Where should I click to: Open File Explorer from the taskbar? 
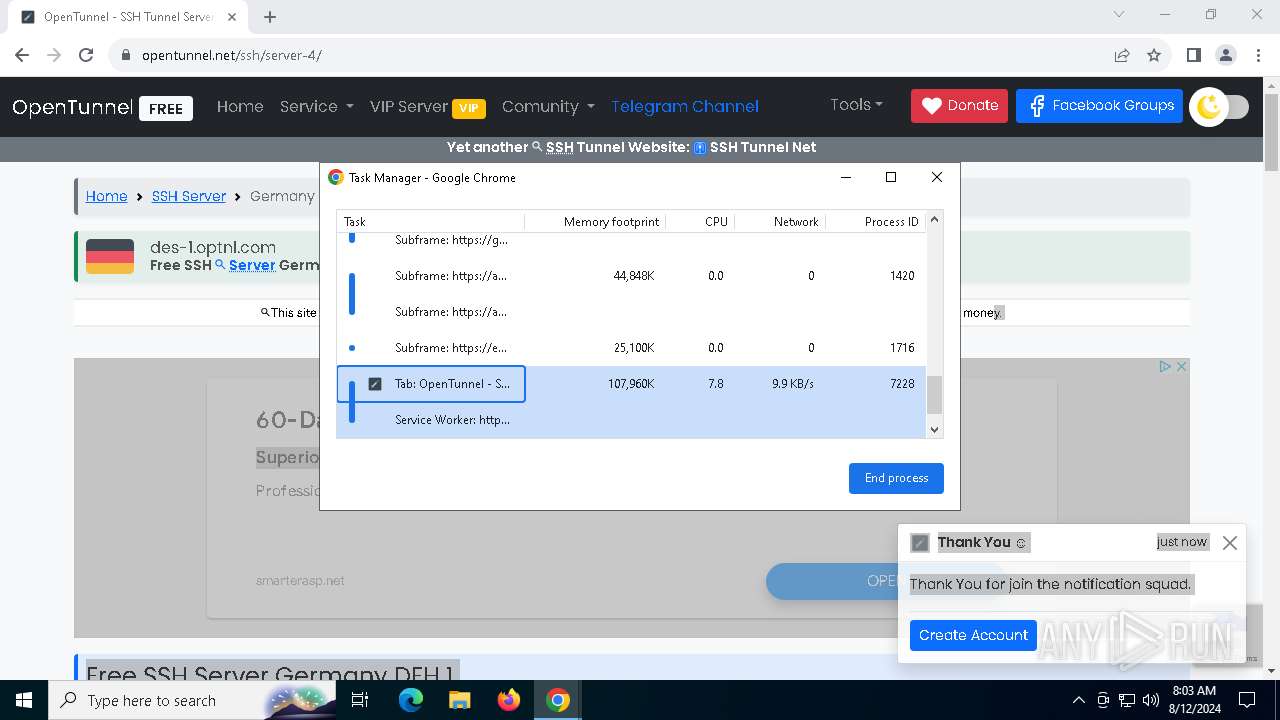click(x=460, y=700)
